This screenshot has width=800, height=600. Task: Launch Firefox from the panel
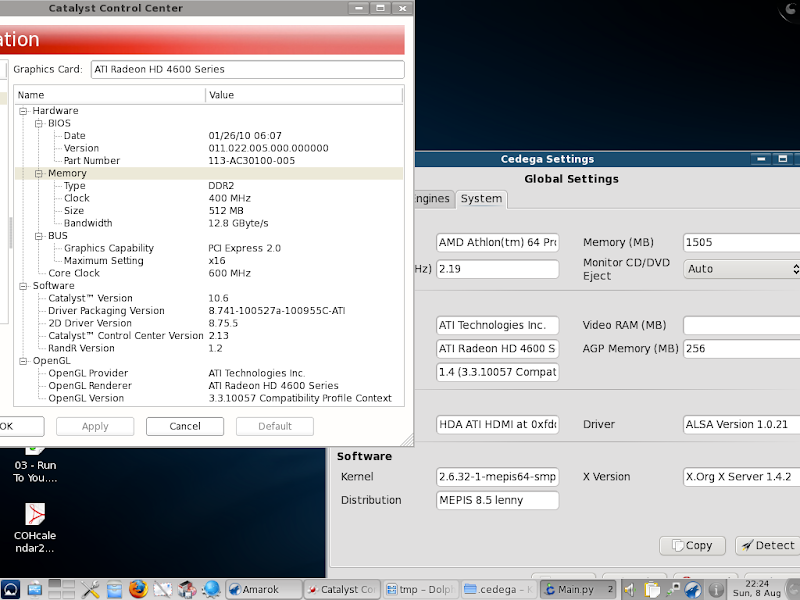[x=138, y=589]
